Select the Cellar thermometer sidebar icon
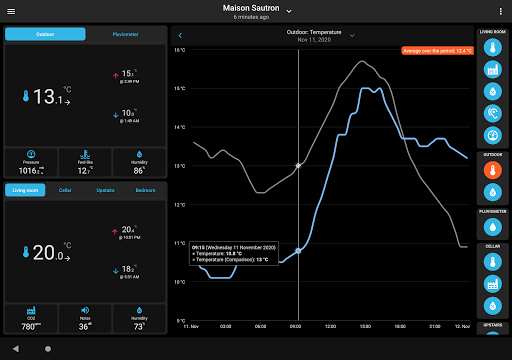 [x=493, y=262]
